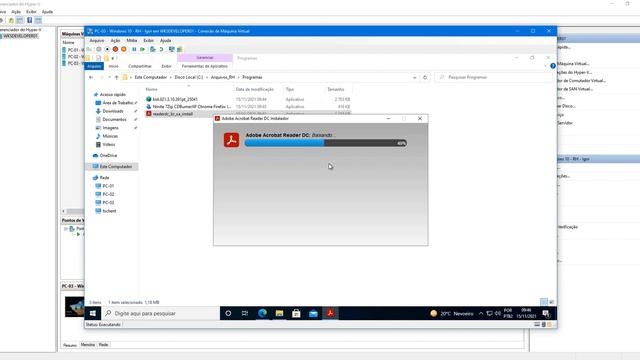
Task: Click the green Start icon in VM toolbar
Action: [142, 49]
